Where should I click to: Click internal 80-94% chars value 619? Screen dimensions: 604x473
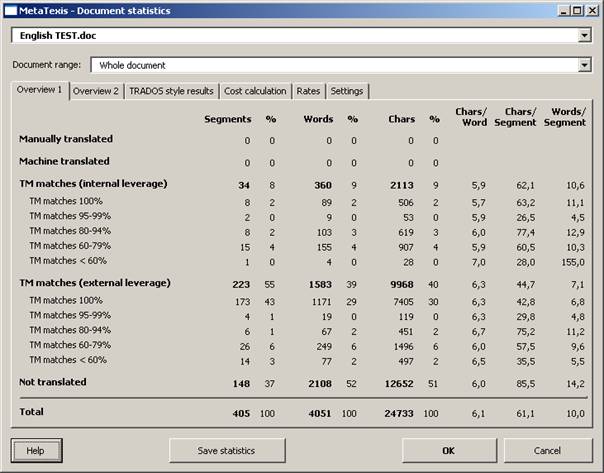click(406, 233)
